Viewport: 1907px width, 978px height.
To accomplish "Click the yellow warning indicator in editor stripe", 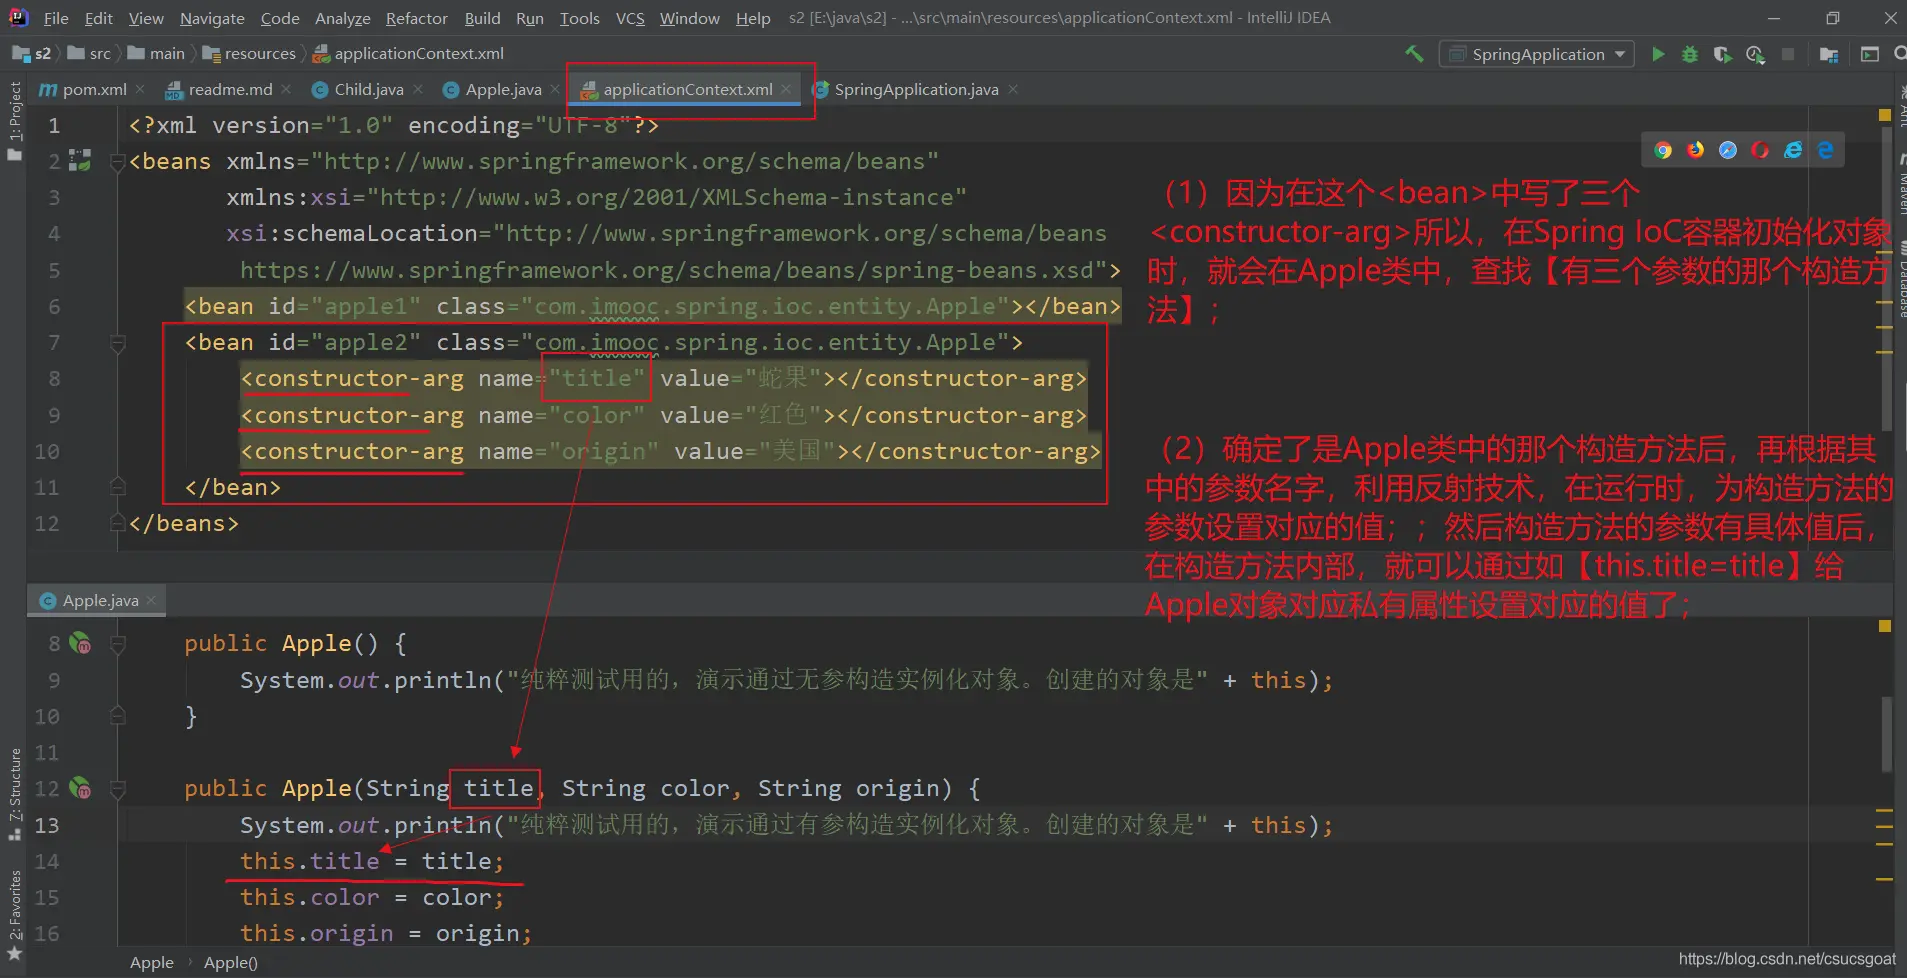I will pyautogui.click(x=1885, y=116).
